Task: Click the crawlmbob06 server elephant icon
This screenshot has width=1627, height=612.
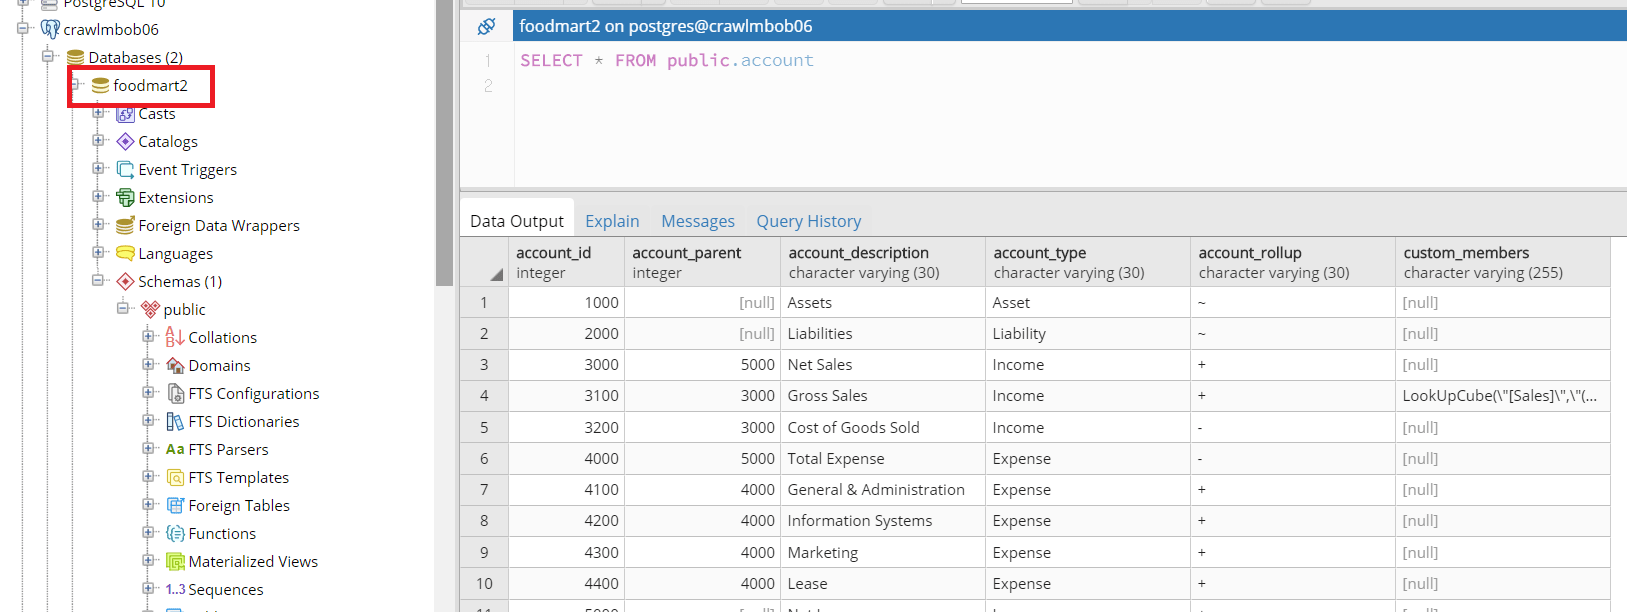Action: [50, 29]
